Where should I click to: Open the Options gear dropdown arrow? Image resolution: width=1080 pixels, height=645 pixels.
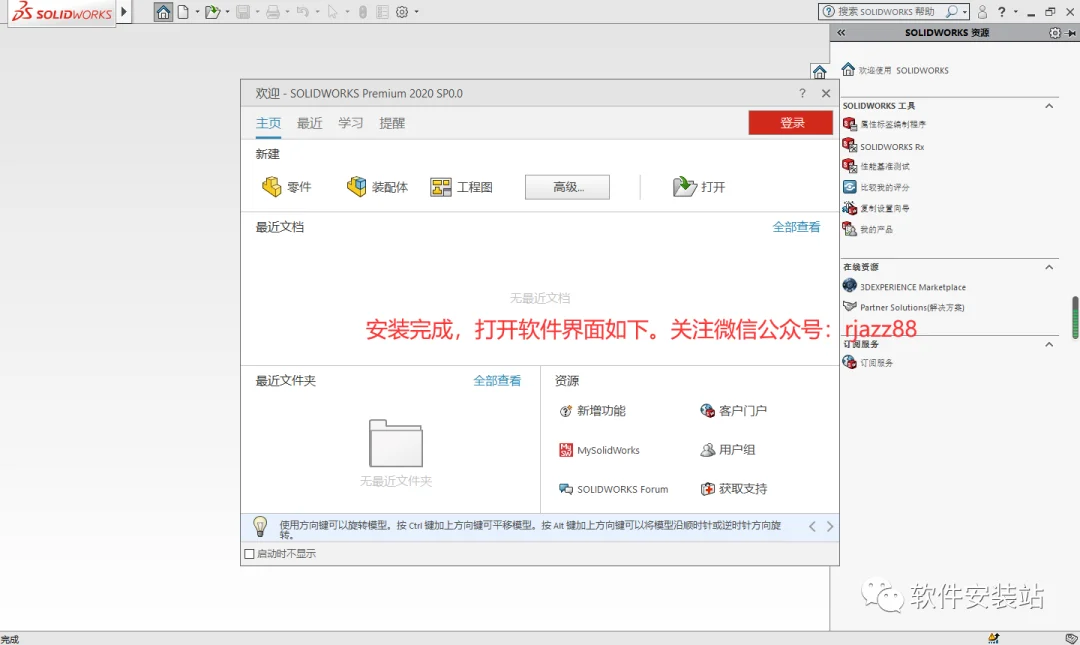pos(417,12)
